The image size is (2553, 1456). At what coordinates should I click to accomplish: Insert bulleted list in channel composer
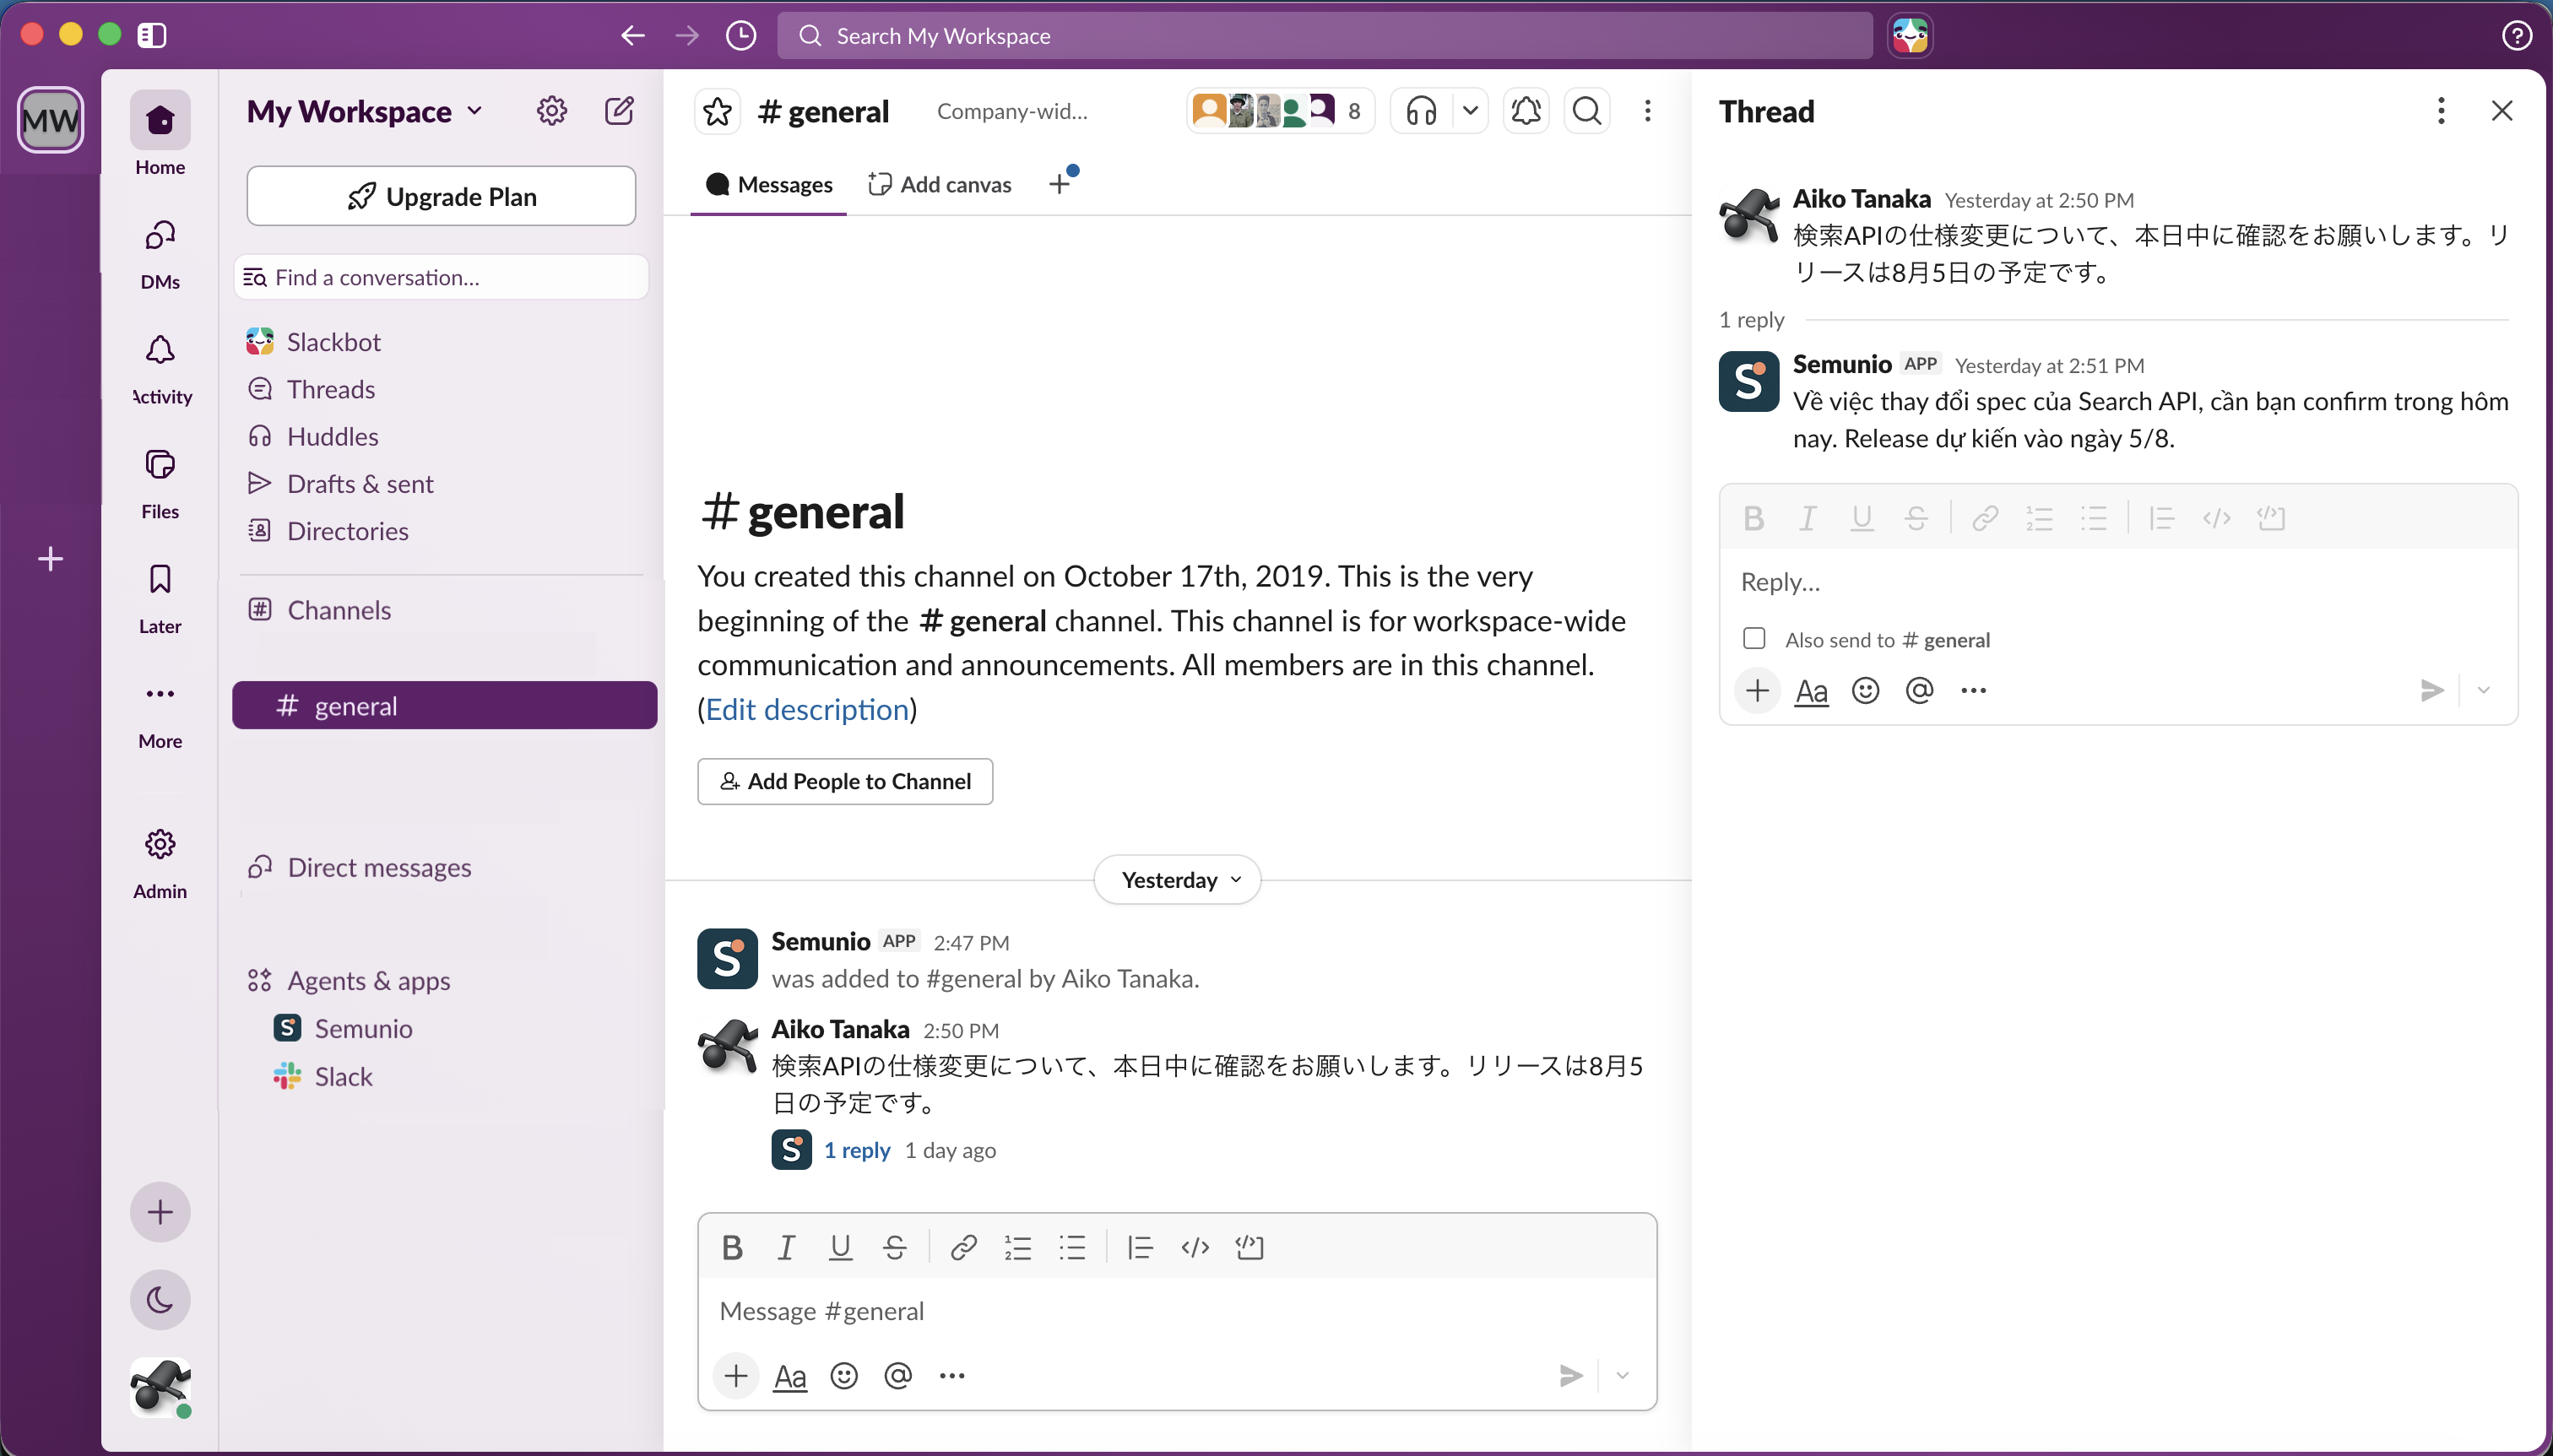click(x=1072, y=1247)
